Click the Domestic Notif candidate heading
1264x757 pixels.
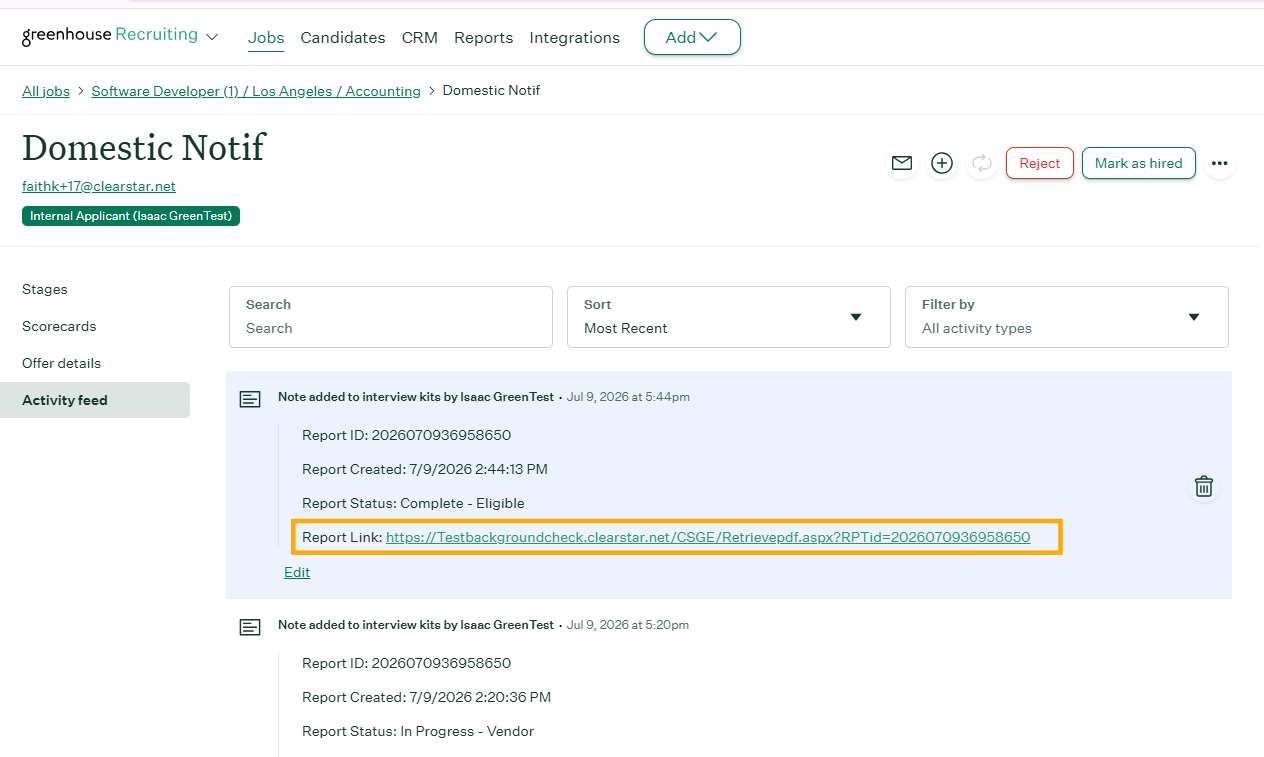click(x=144, y=147)
